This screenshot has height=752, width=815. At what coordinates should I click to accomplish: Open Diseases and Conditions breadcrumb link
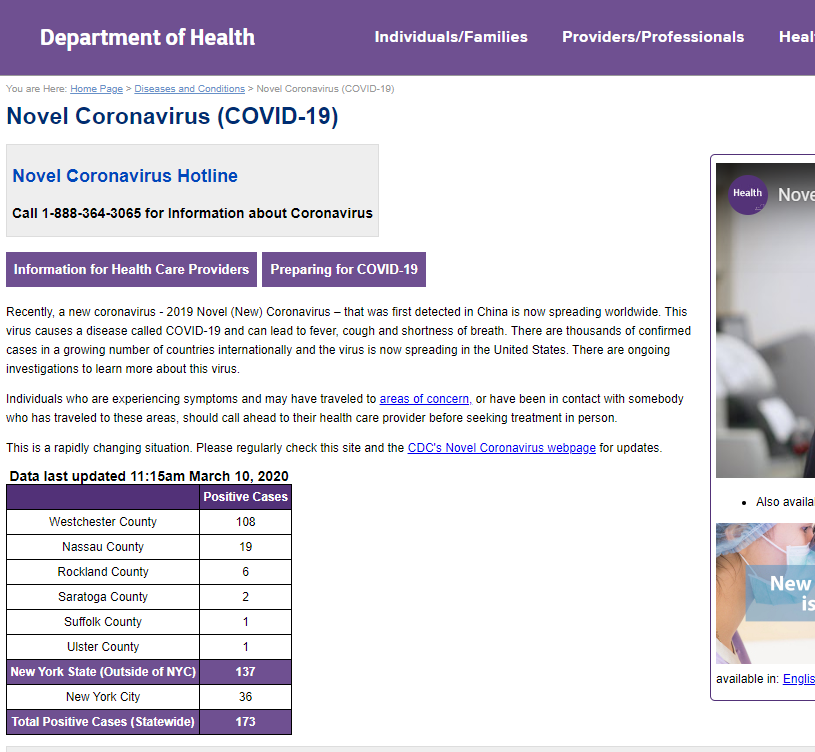pos(189,89)
